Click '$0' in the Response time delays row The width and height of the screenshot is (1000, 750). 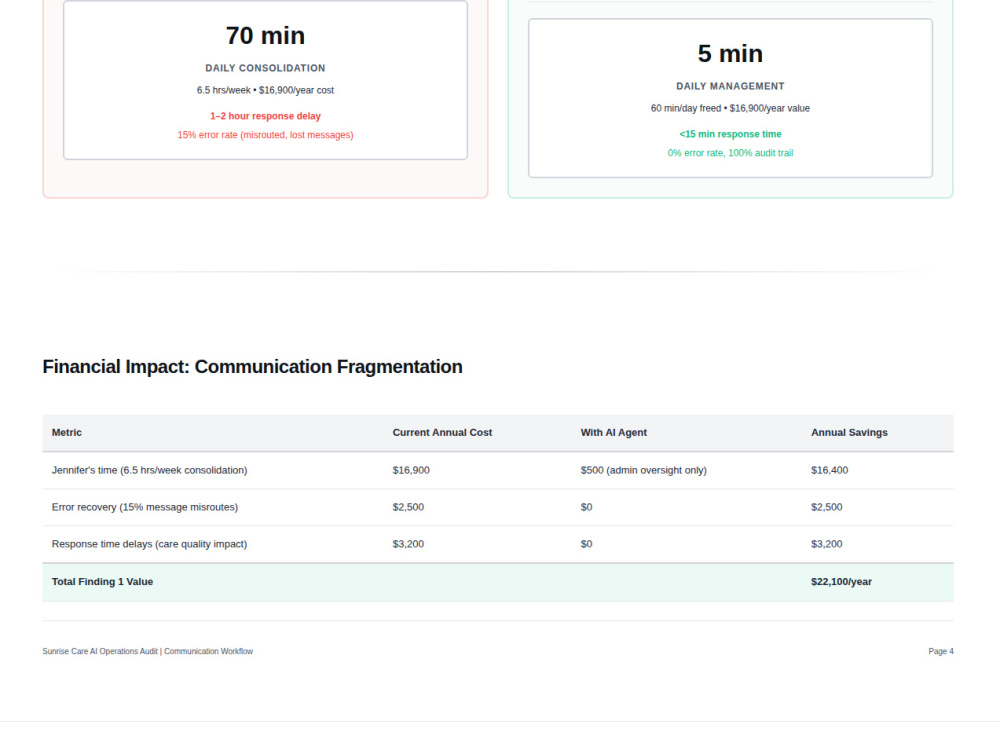tap(586, 544)
